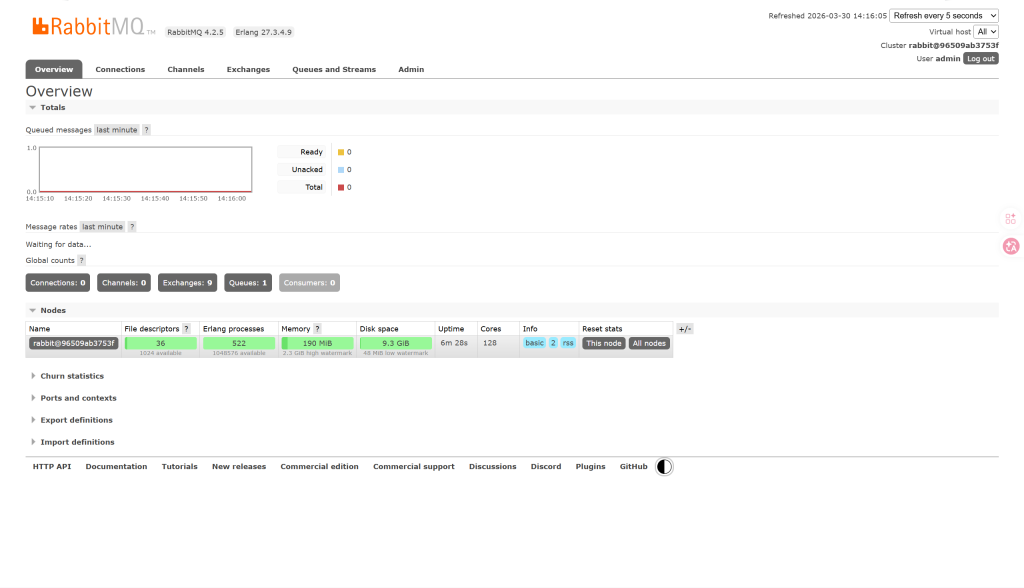
Task: Open the Global counts help icon
Action: (82, 260)
